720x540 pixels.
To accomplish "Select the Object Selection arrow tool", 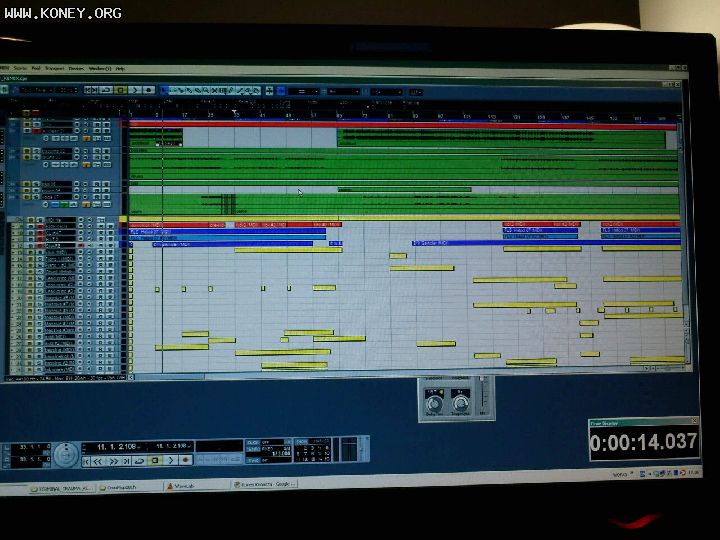I will (x=164, y=90).
